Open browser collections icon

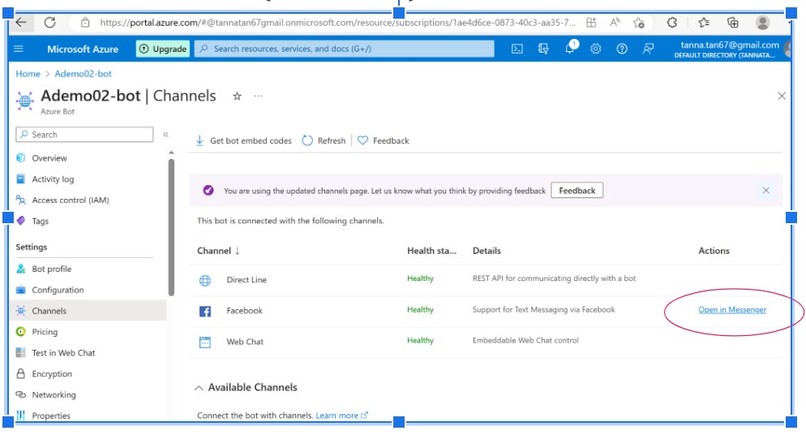tap(732, 22)
